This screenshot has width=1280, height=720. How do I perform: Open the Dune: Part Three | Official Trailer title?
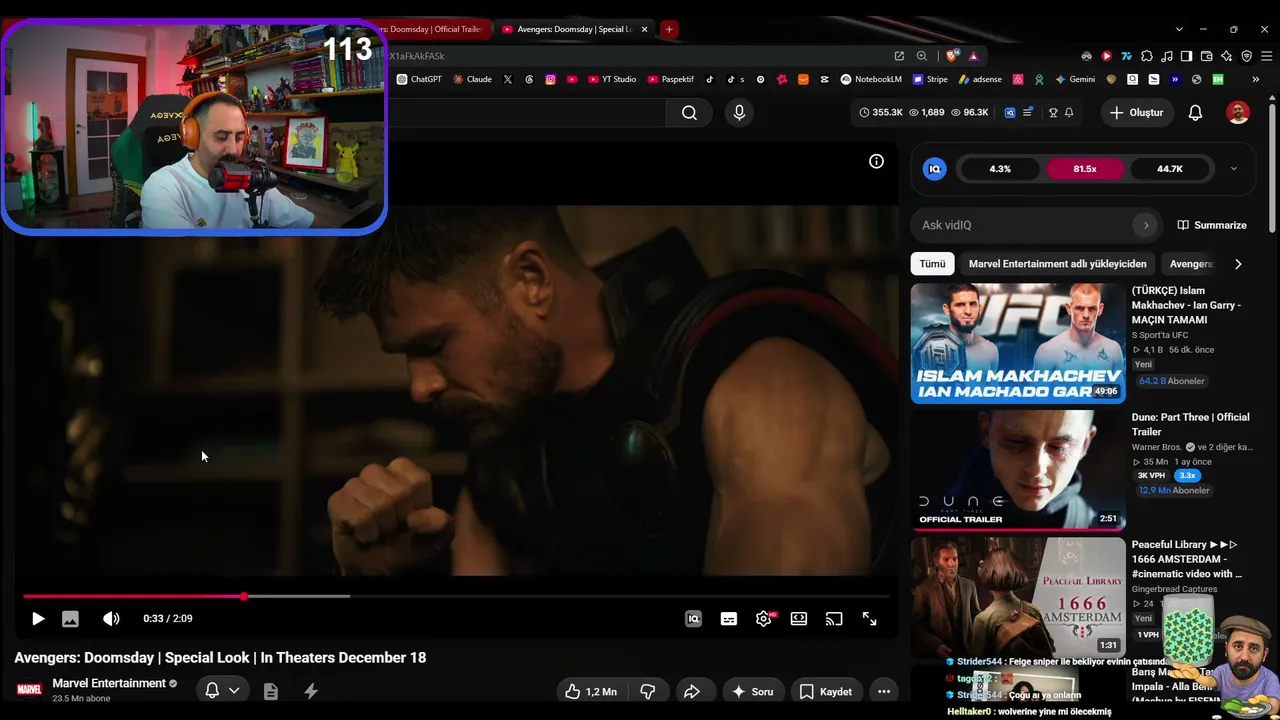pos(1191,424)
